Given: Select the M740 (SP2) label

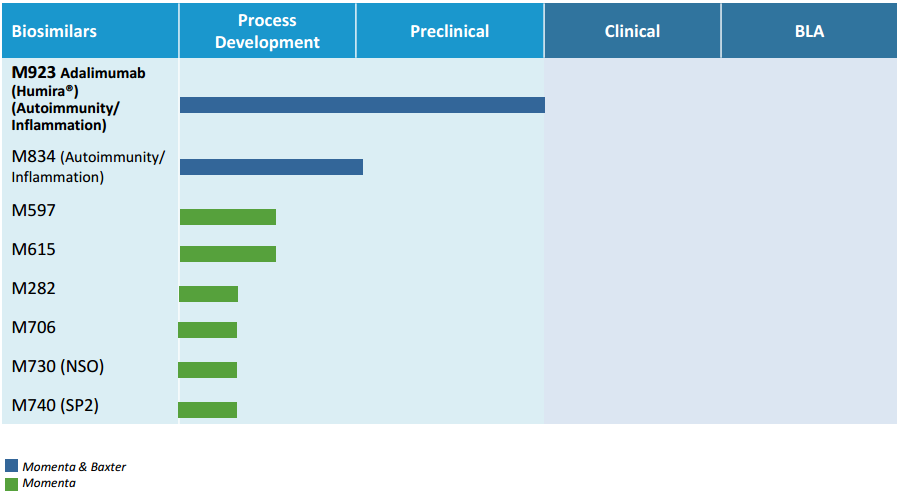Looking at the screenshot, I should tap(55, 405).
